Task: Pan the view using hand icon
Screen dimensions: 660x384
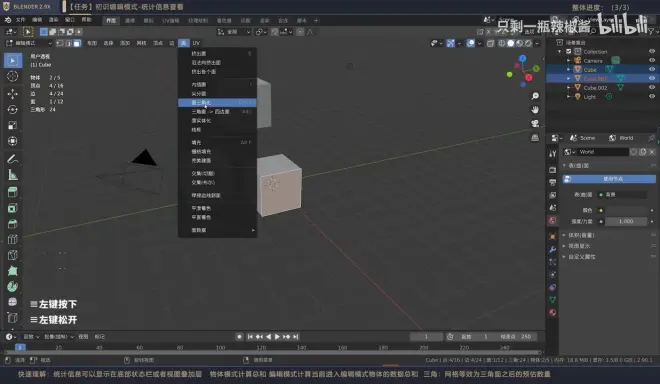Action: pos(535,109)
